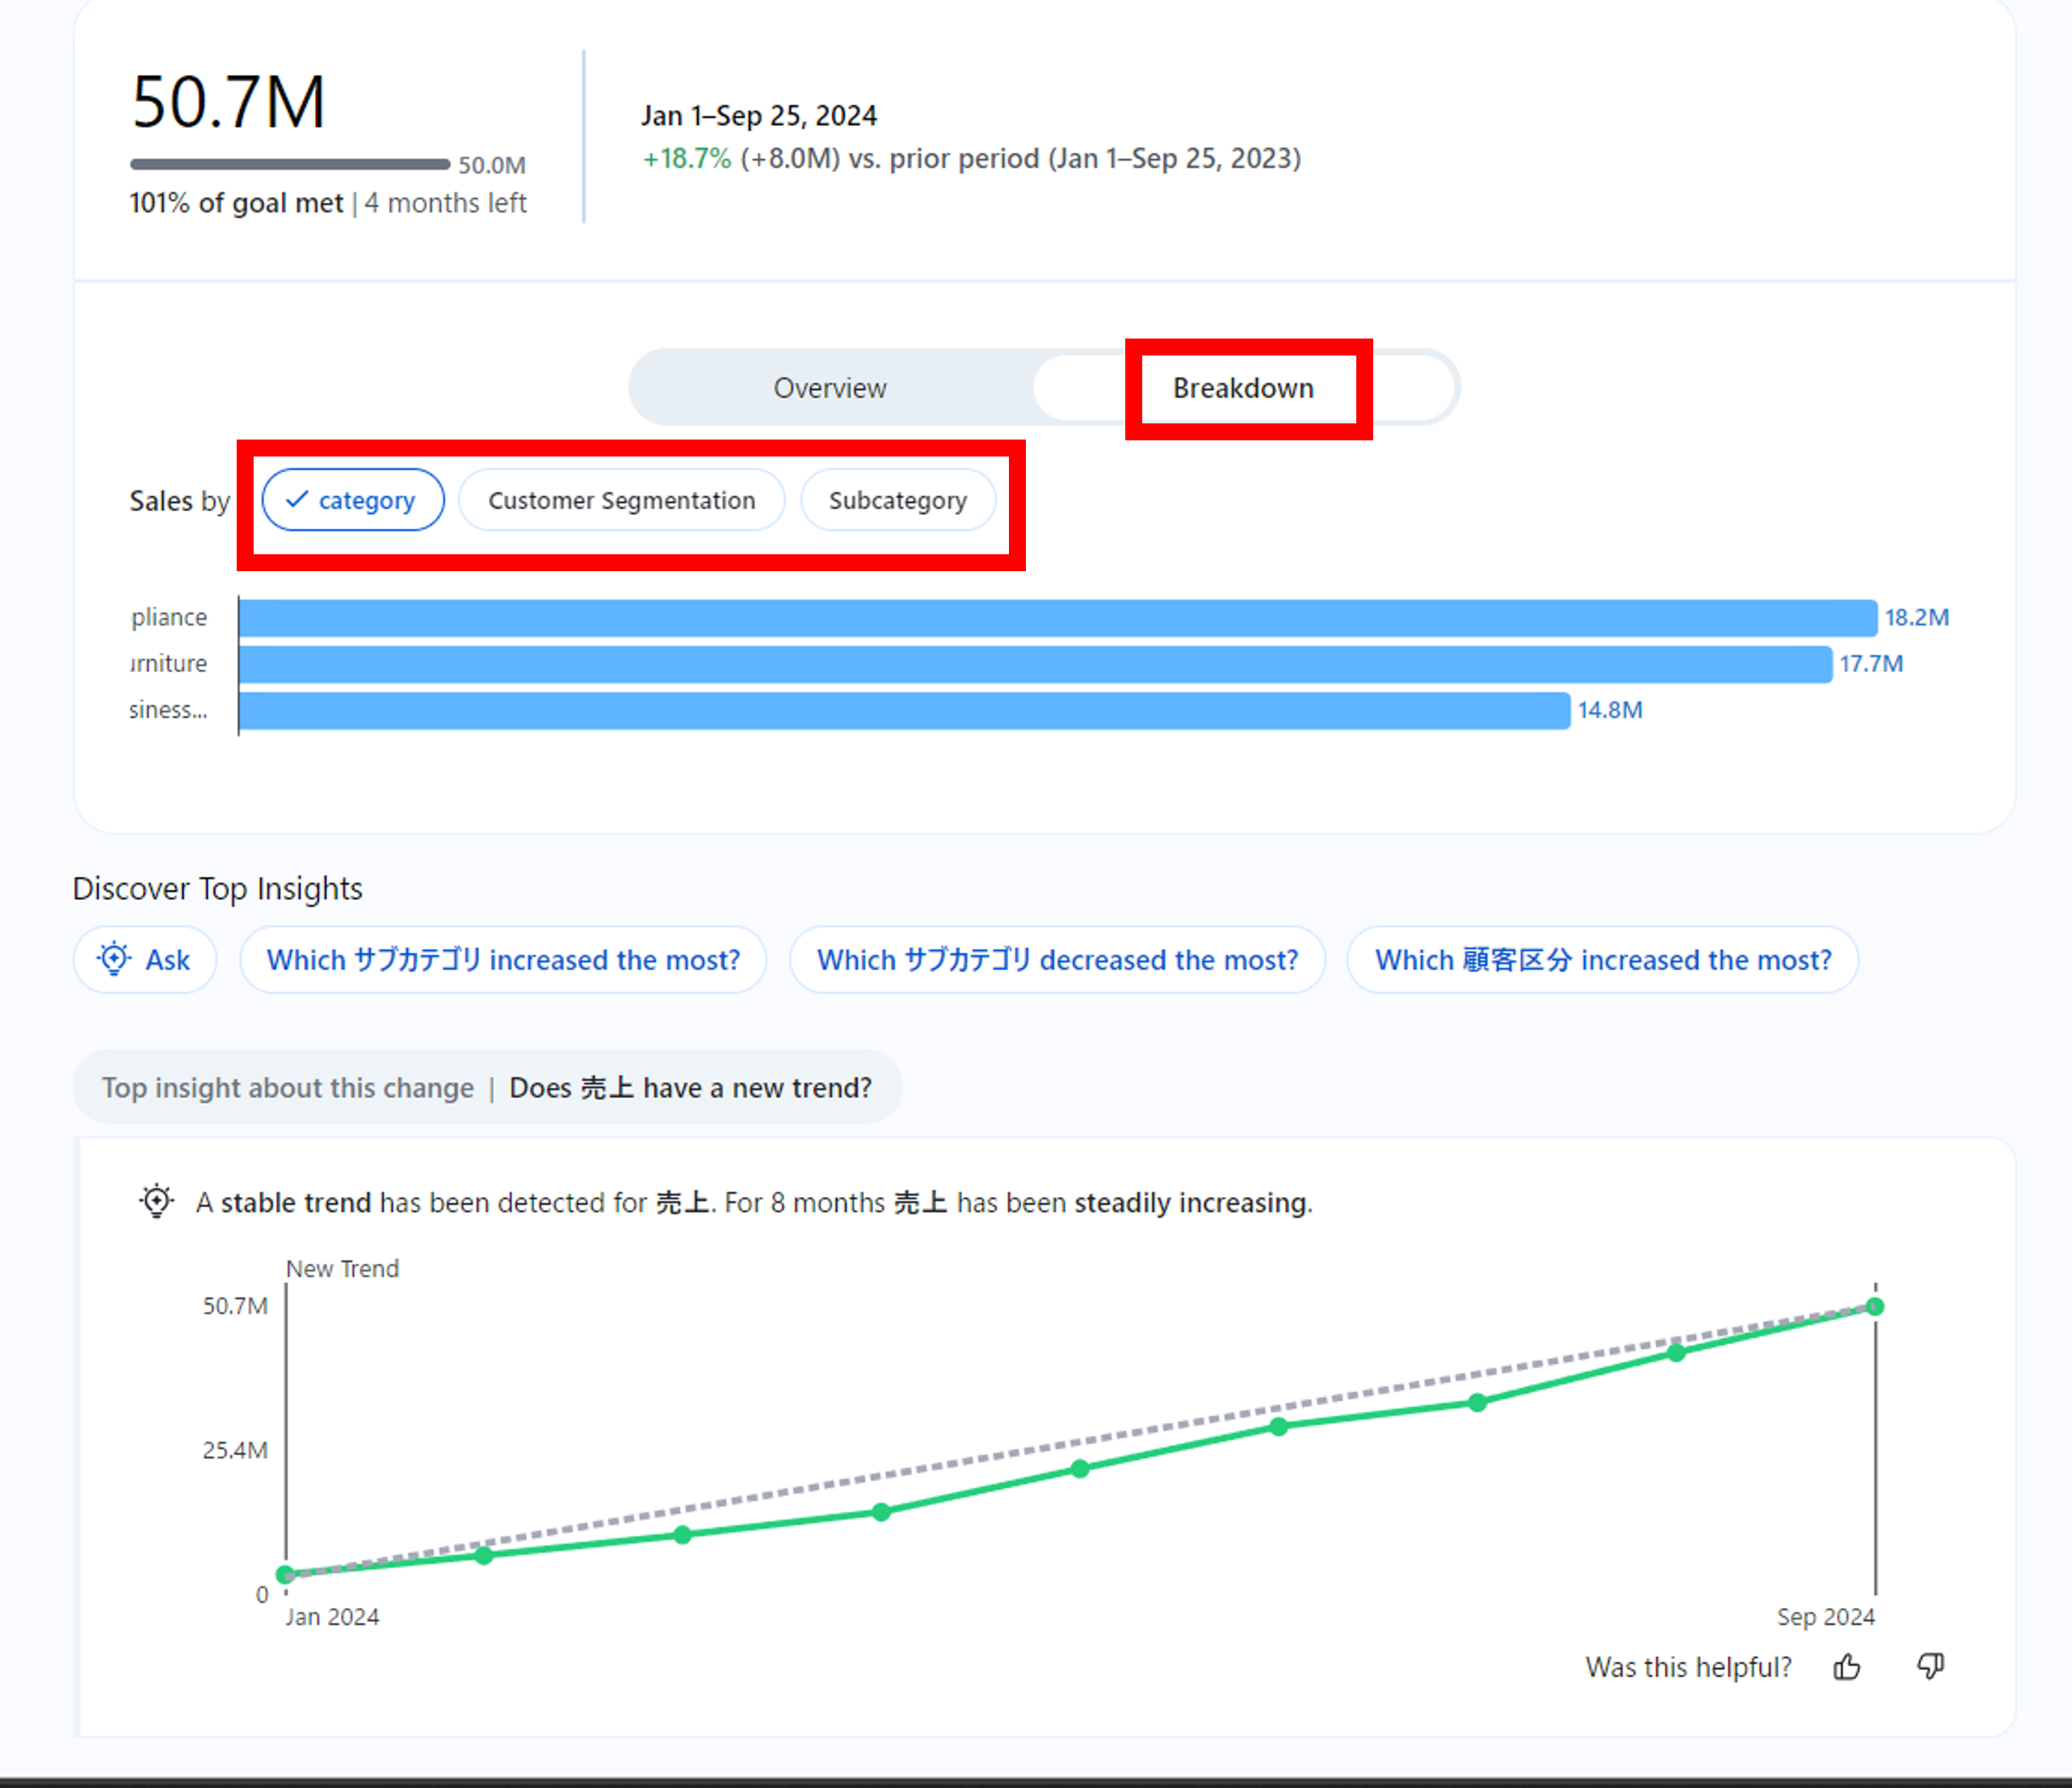Click the 18.2M appliance bar

(x=1058, y=618)
